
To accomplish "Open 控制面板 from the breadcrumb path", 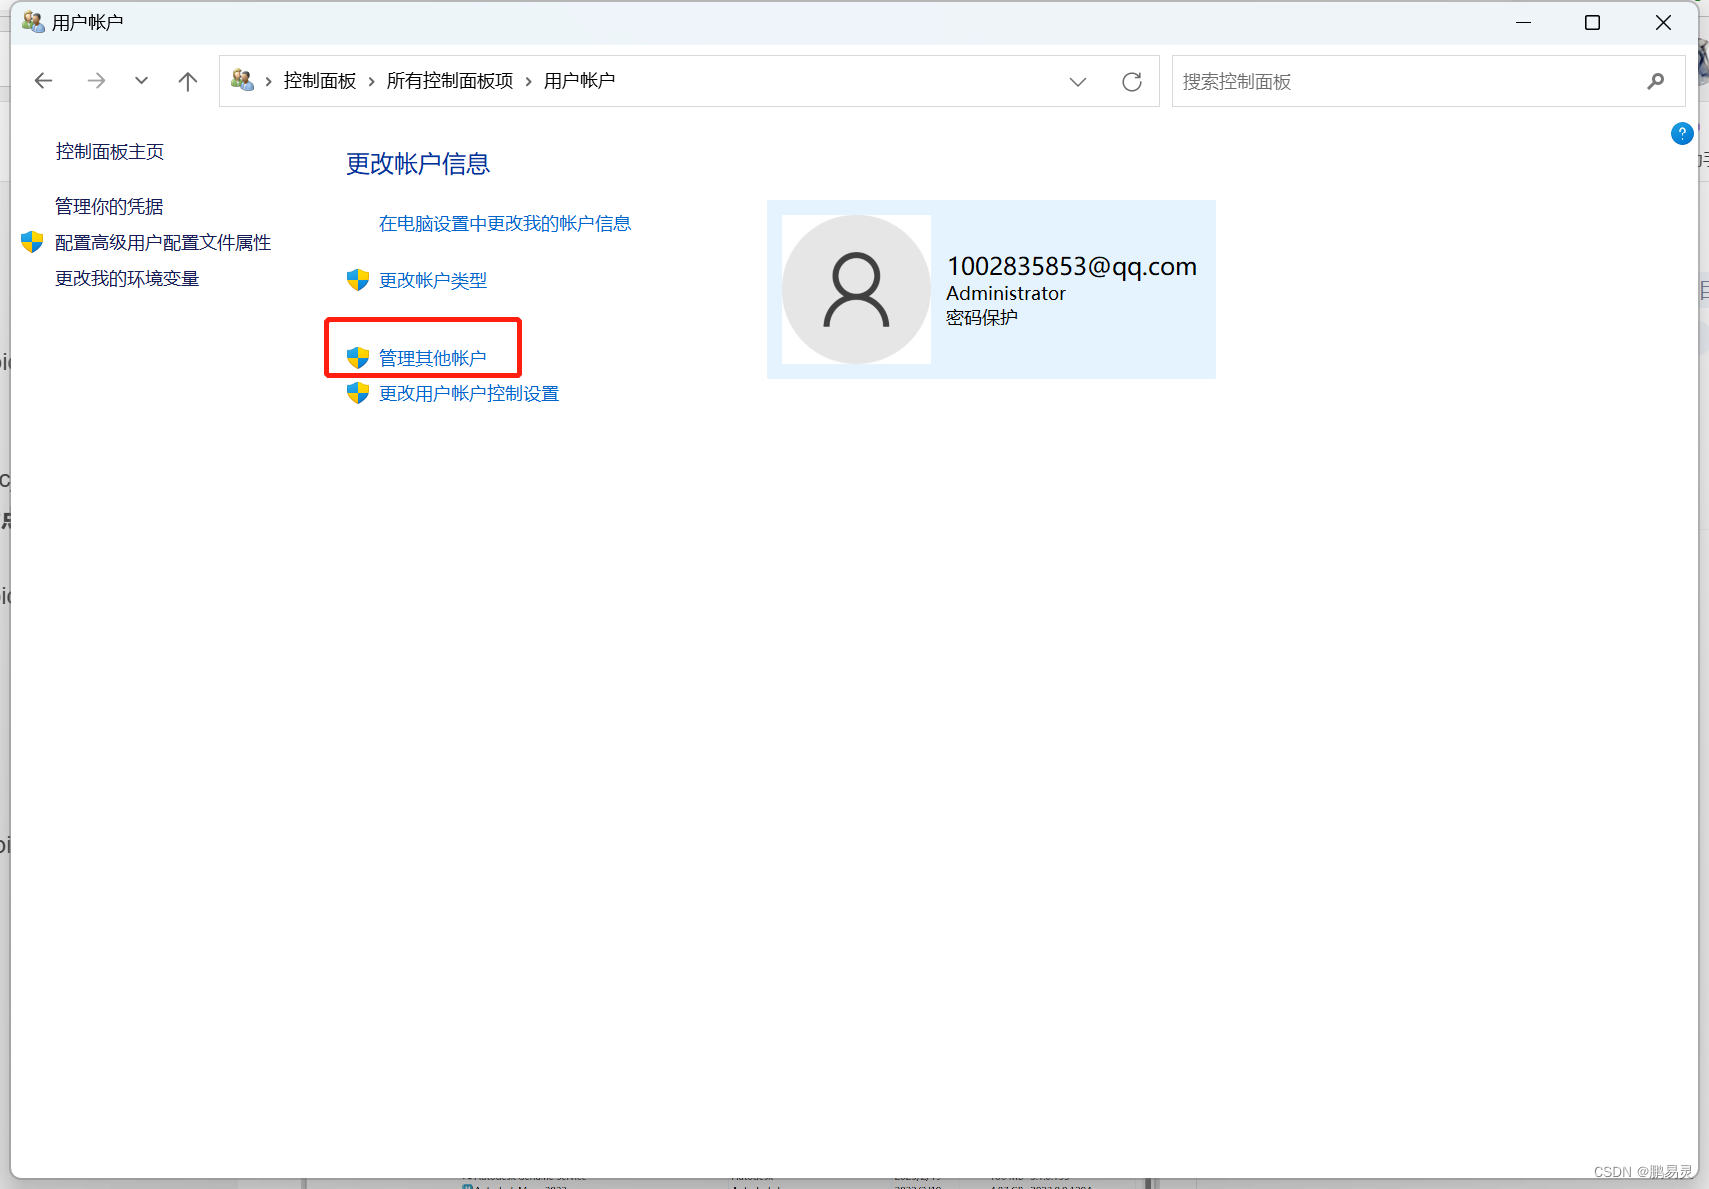I will [x=319, y=81].
